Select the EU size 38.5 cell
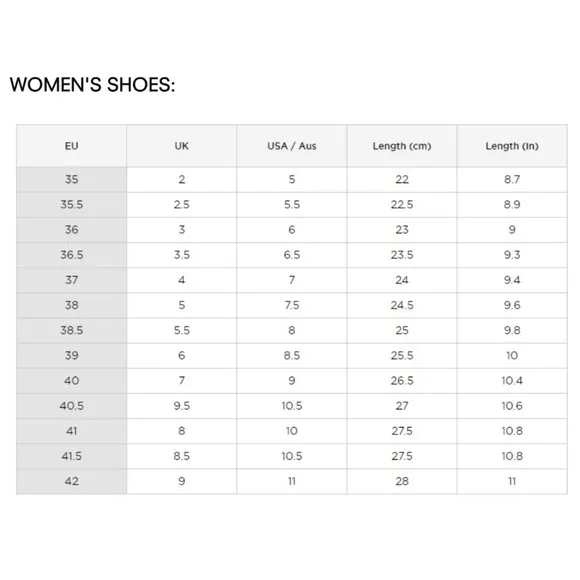Screen dimensions: 580x580 point(71,330)
